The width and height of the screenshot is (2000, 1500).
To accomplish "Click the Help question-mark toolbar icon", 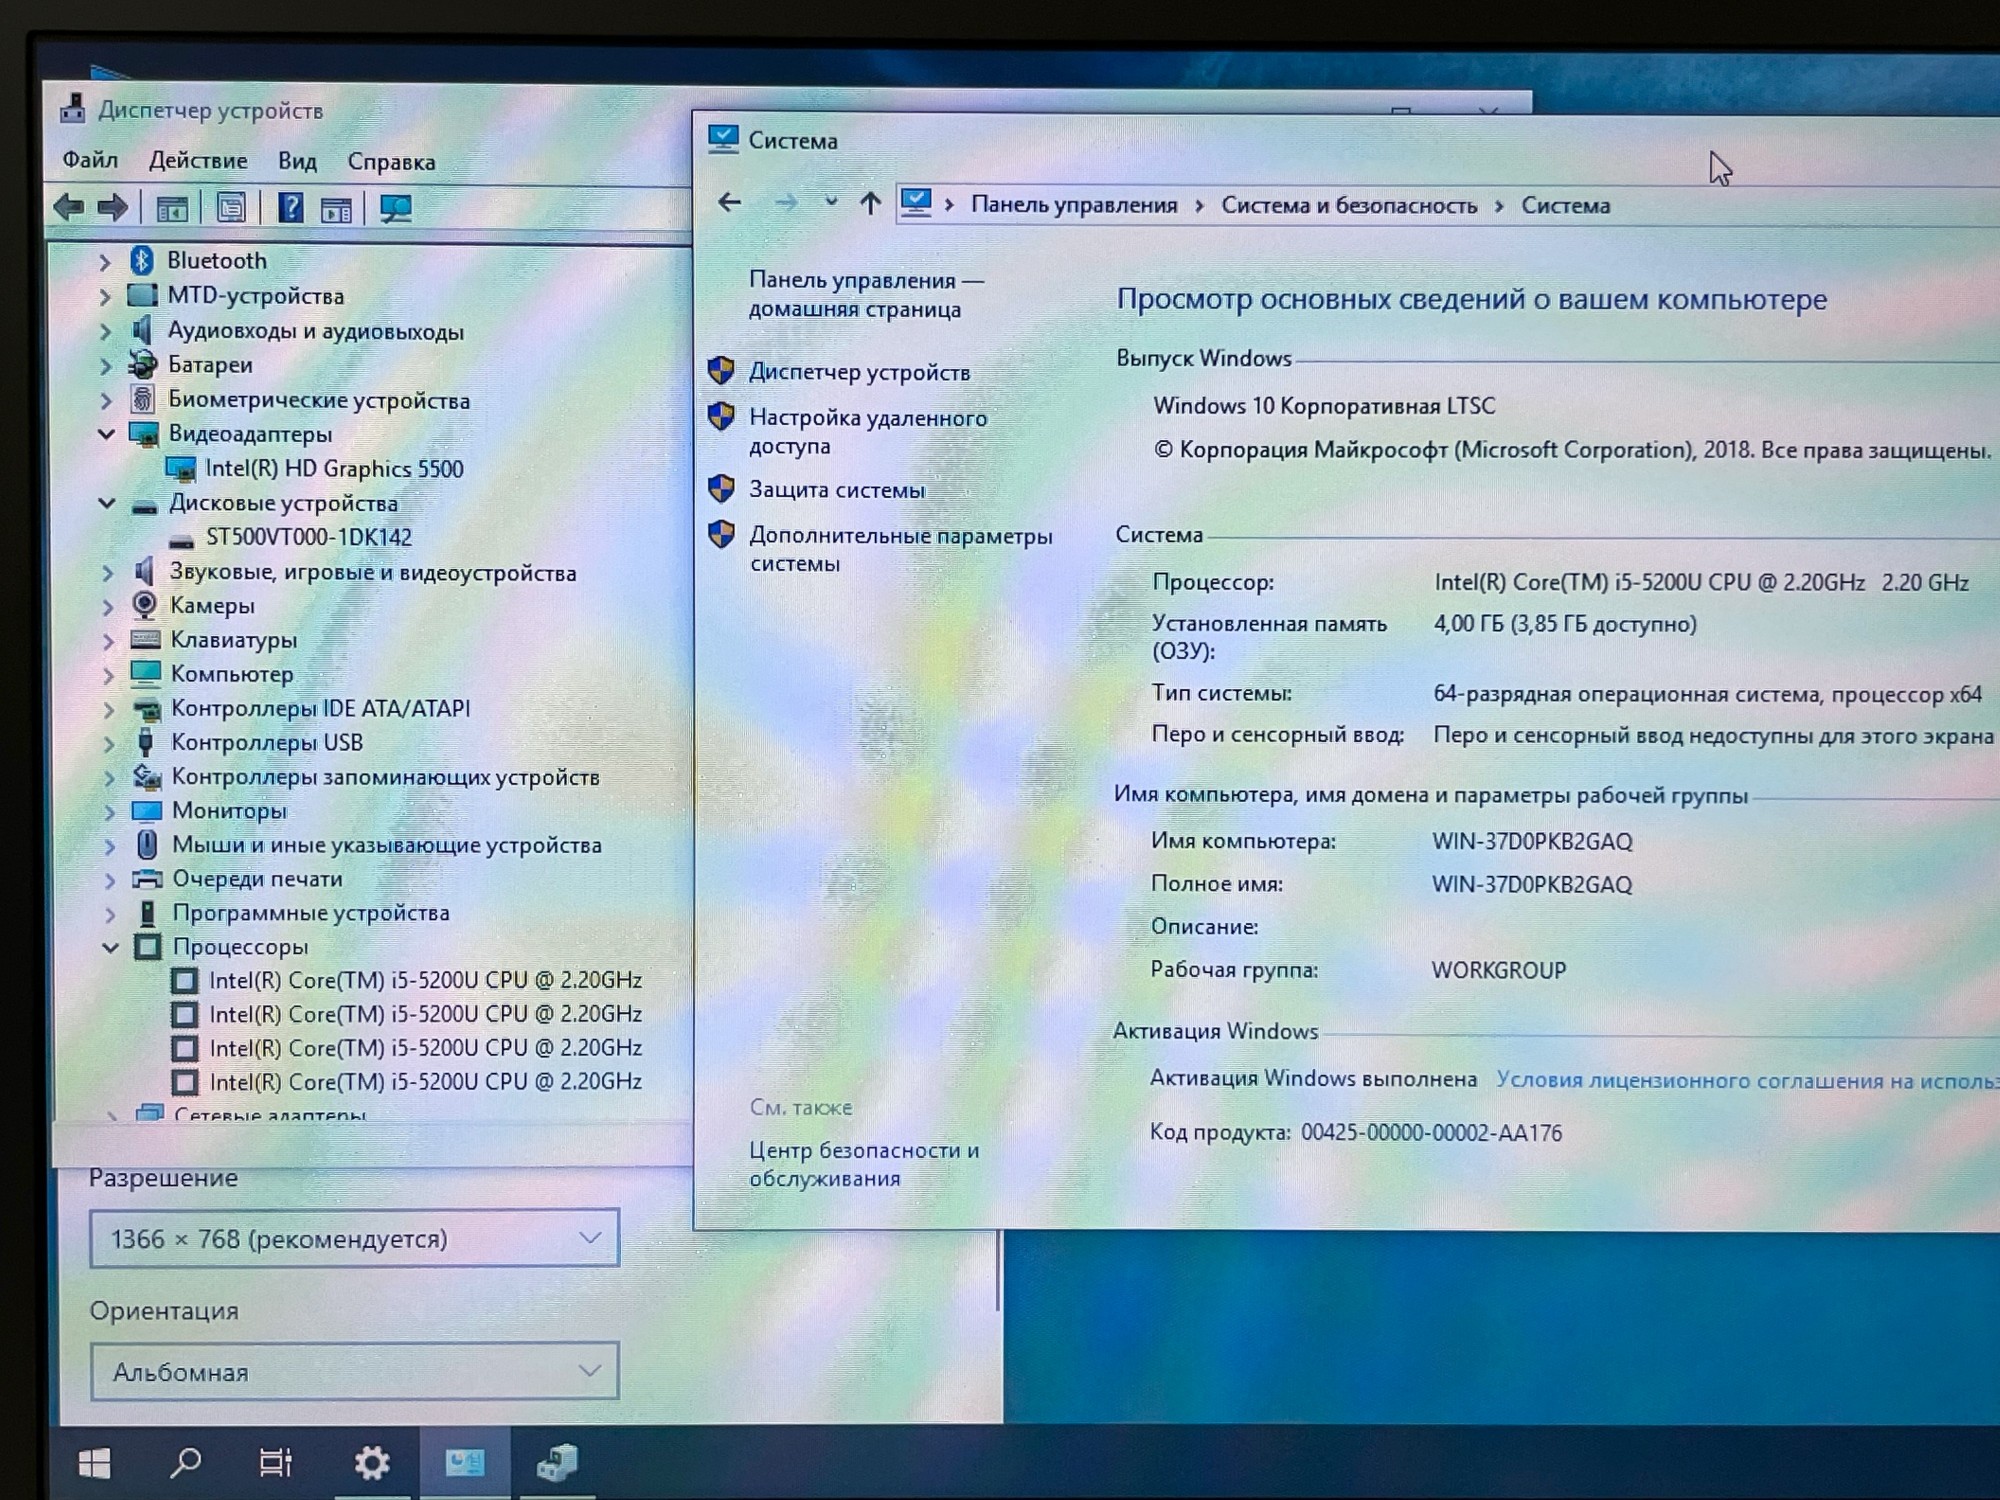I will coord(290,208).
